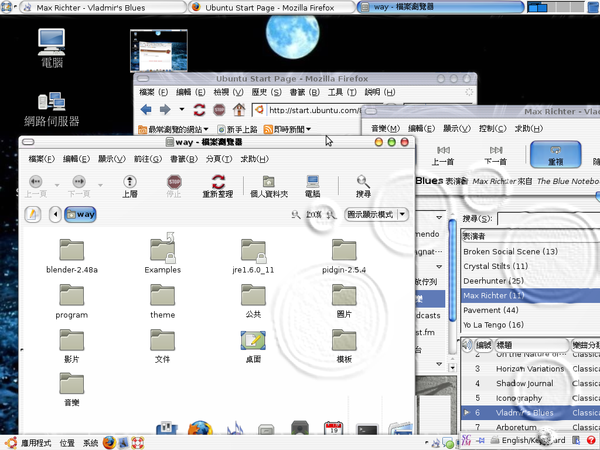Click Firefox stop icon
The image size is (600, 450).
pyautogui.click(x=219, y=110)
